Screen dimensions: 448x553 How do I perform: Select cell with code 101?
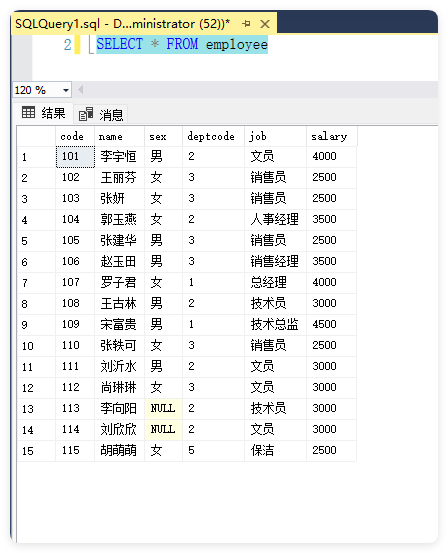75,157
